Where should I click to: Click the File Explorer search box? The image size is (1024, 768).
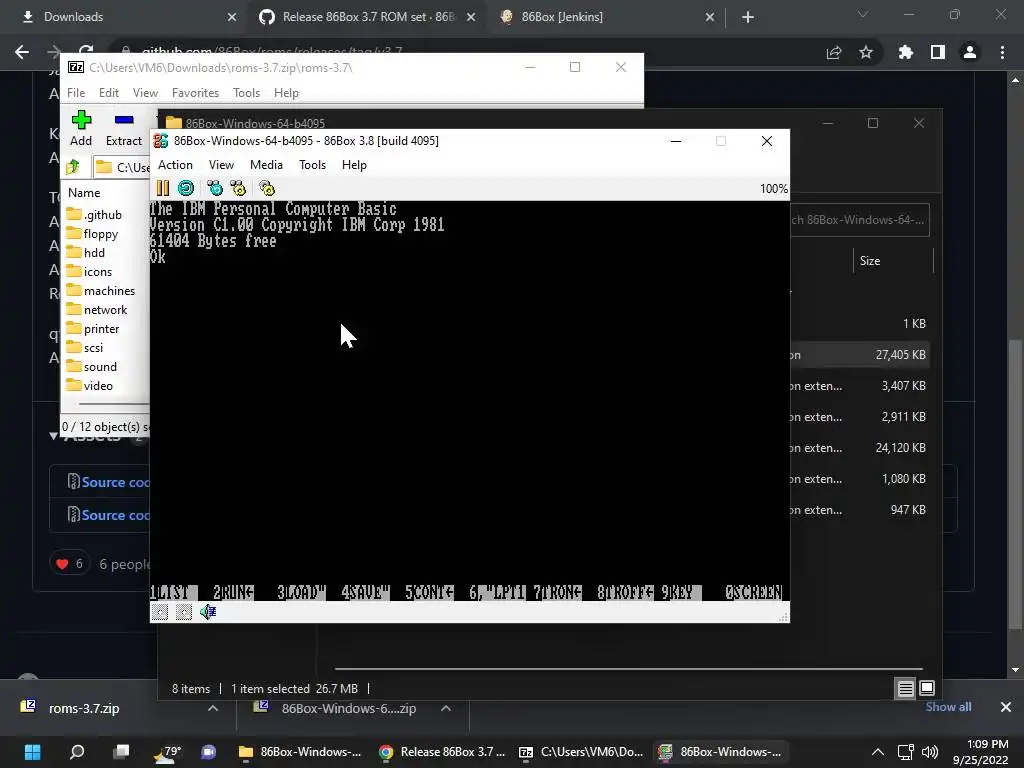pyautogui.click(x=859, y=220)
